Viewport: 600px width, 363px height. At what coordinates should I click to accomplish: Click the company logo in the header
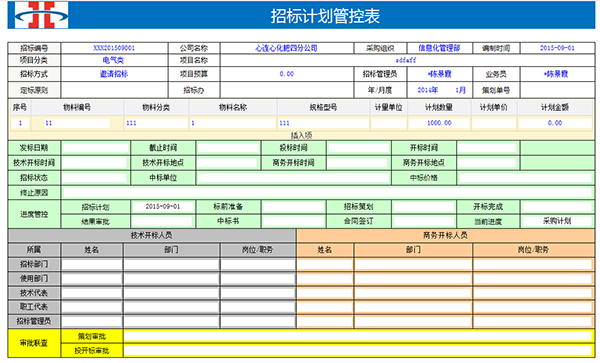41,15
